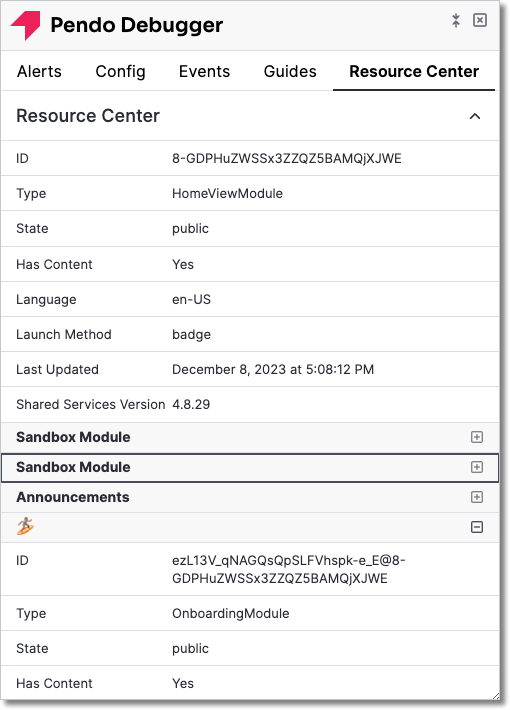Click the ID starting with ezL13V_qNAGQsQpSLFVhspk
510x710 pixels.
[289, 569]
